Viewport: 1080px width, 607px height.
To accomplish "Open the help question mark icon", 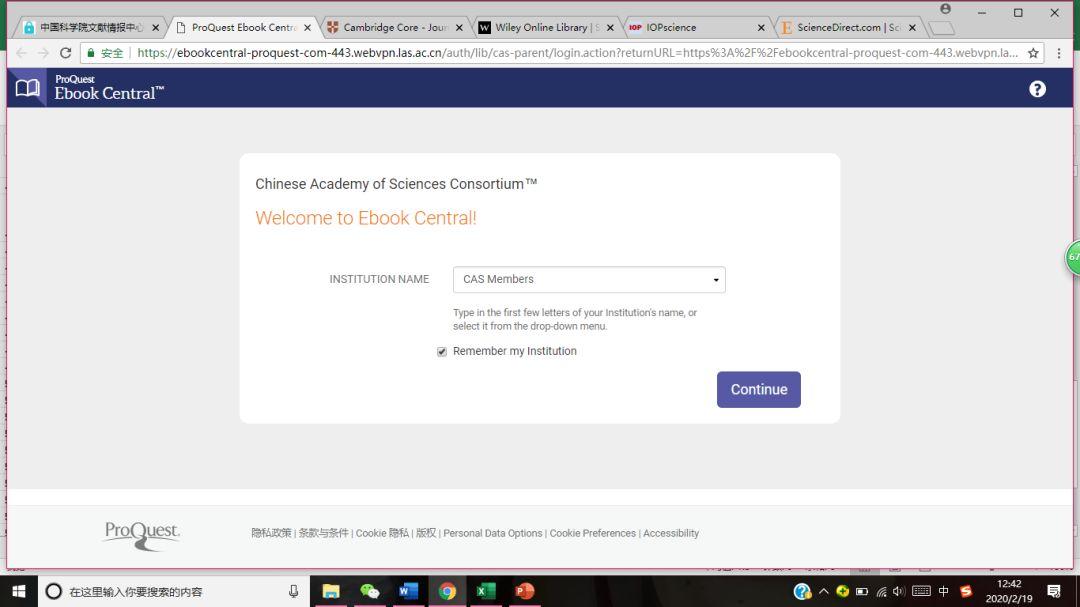I will [1037, 89].
